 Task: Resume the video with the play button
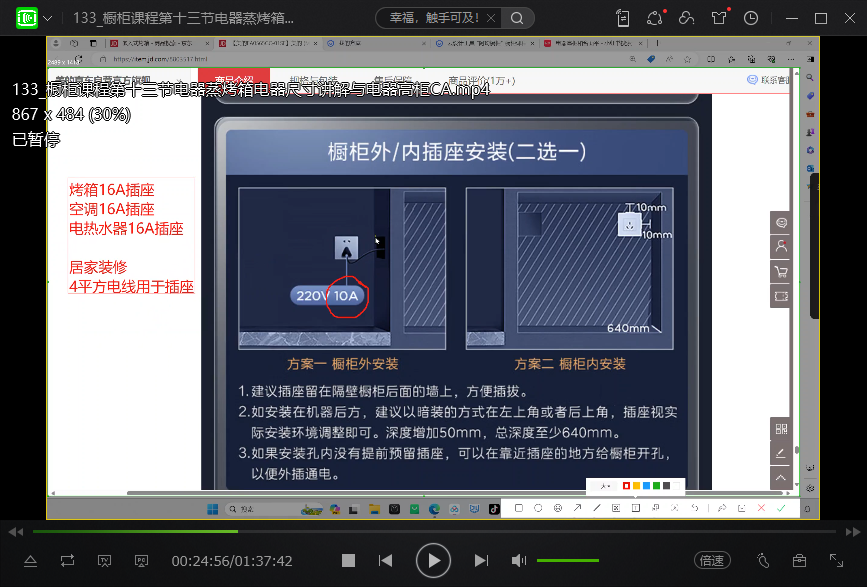tap(434, 560)
